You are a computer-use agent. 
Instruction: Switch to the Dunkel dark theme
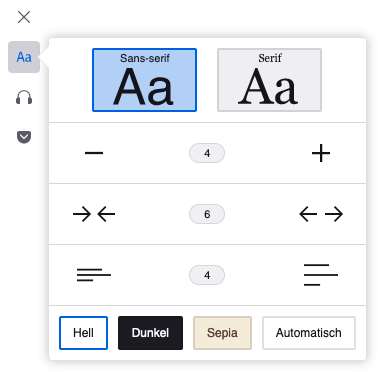(x=150, y=333)
